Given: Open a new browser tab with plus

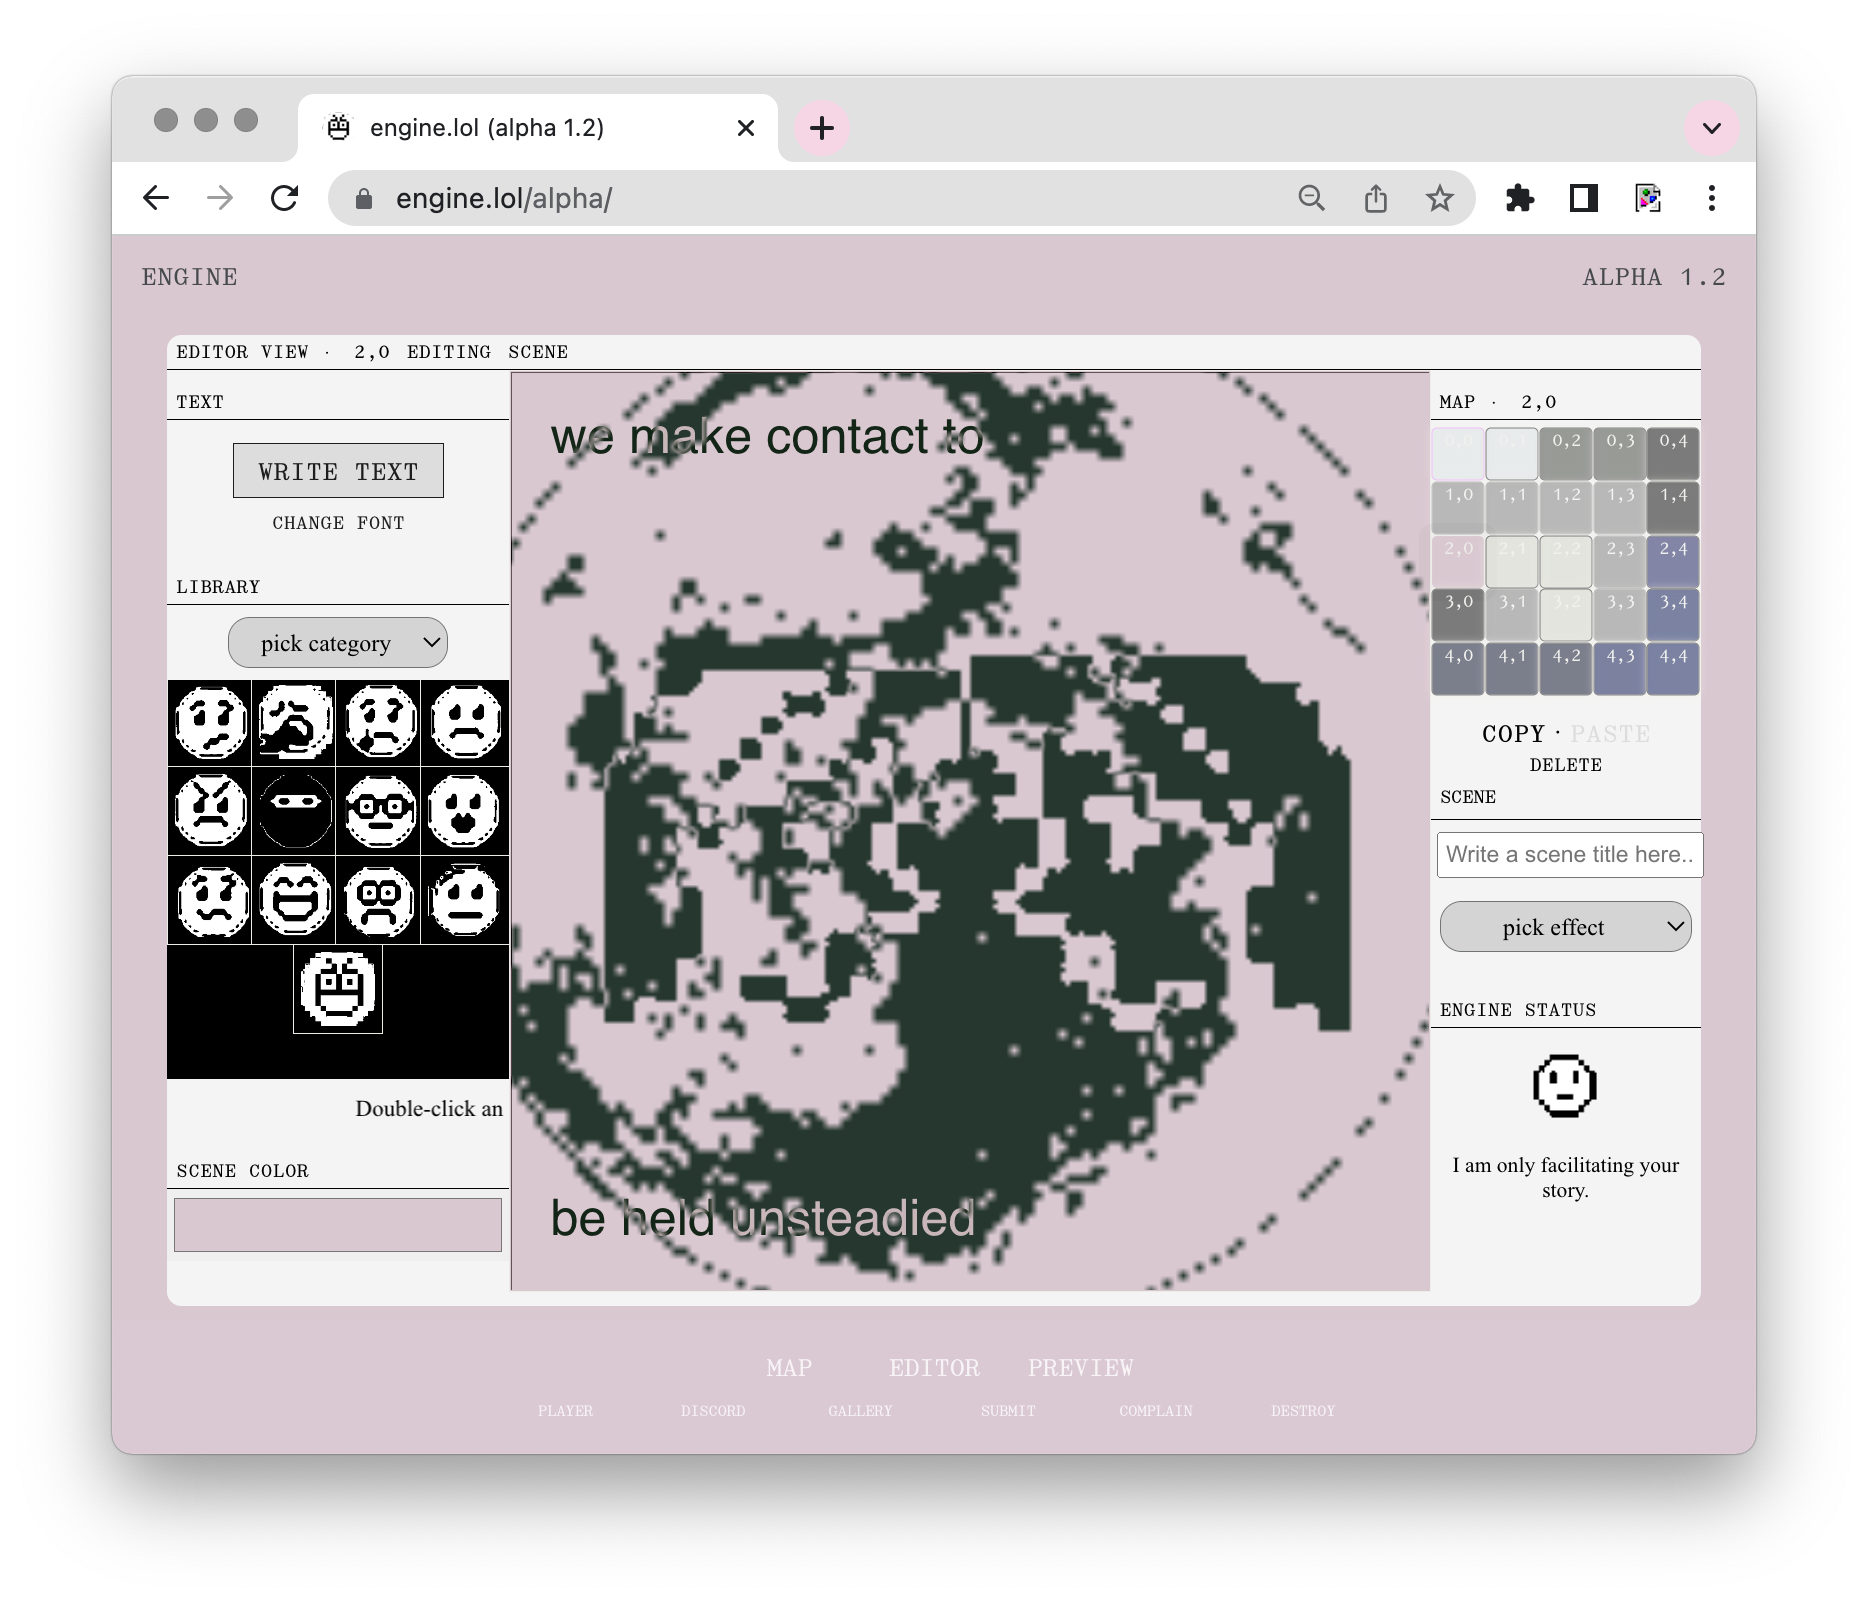Looking at the screenshot, I should pyautogui.click(x=821, y=128).
